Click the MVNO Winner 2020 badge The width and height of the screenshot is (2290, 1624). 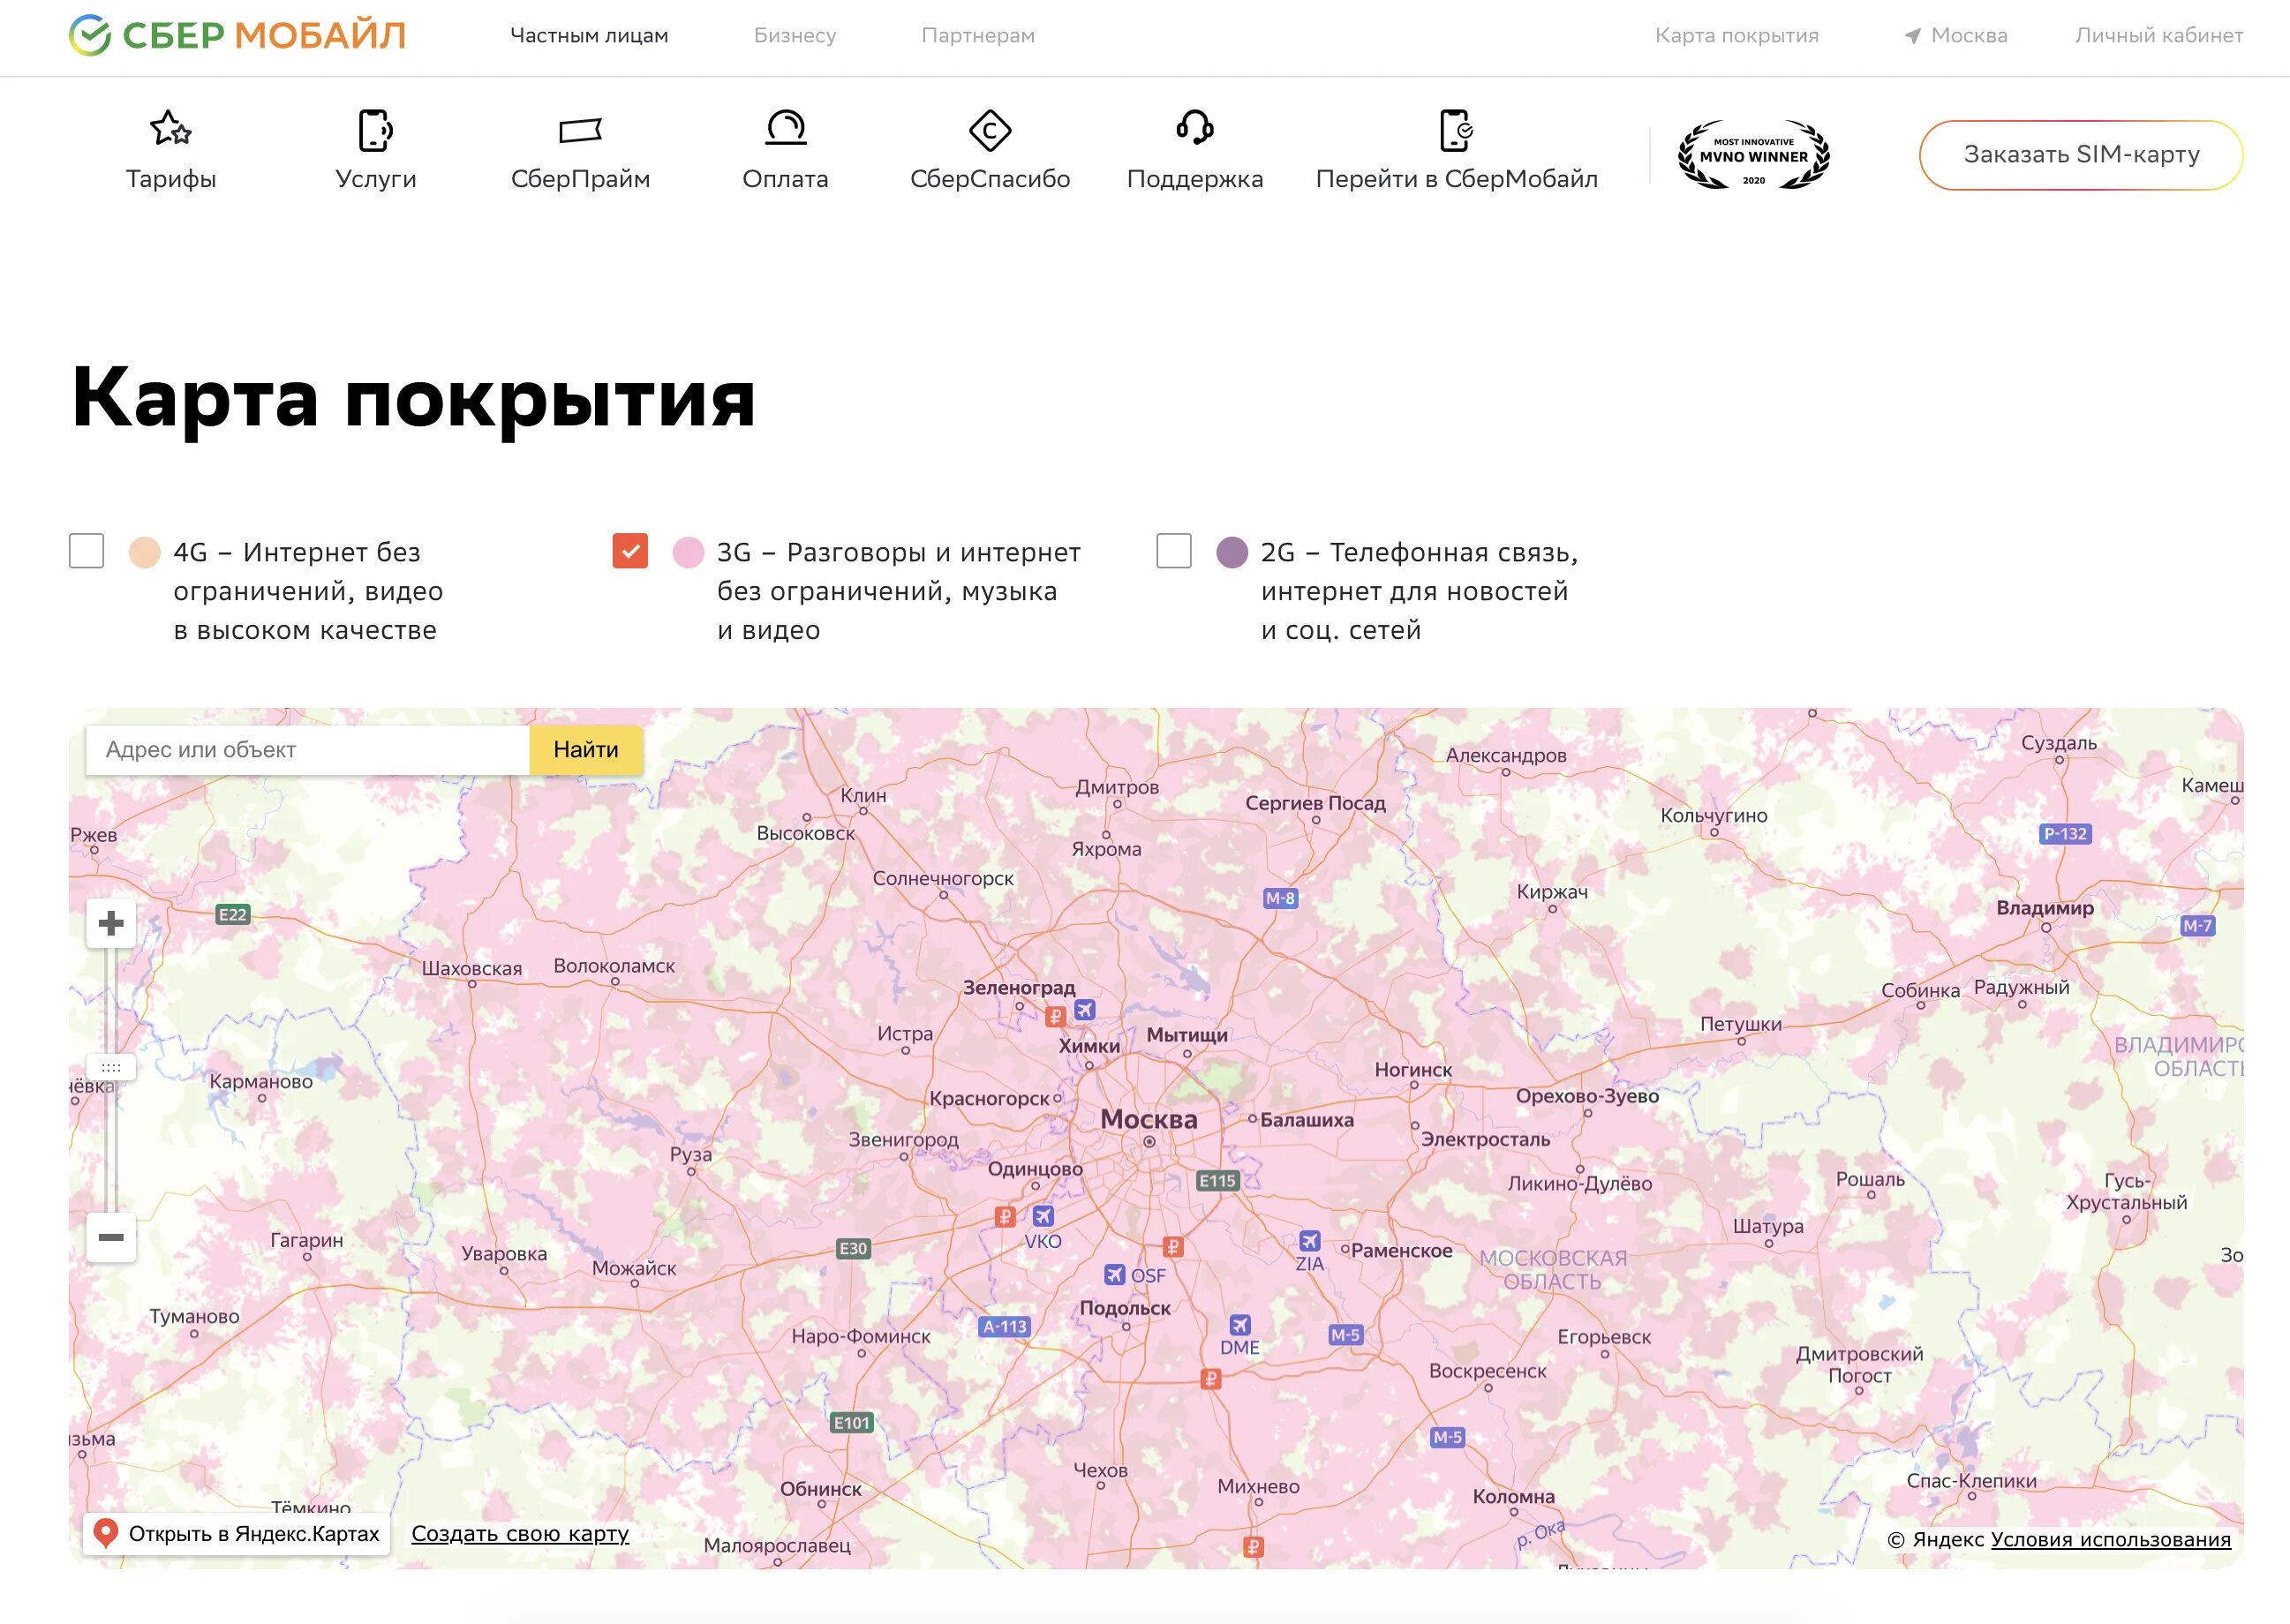pyautogui.click(x=1754, y=156)
